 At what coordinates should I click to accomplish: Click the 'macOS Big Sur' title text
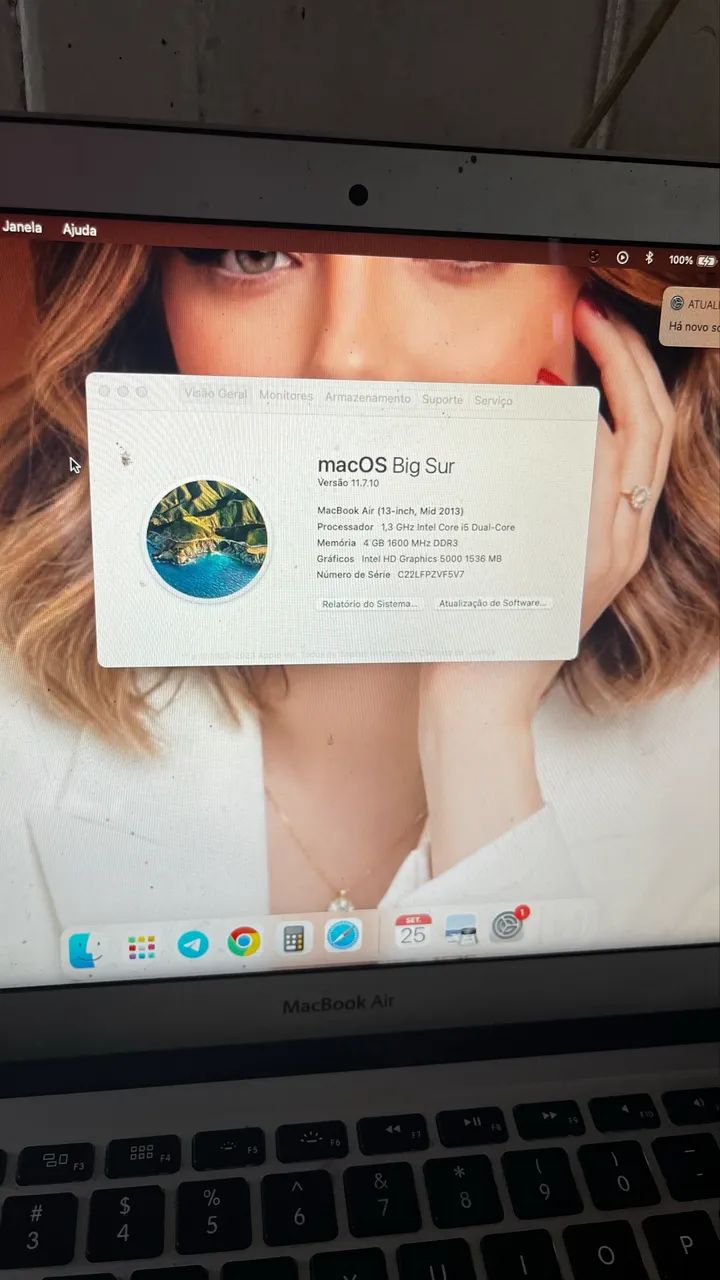tap(386, 465)
